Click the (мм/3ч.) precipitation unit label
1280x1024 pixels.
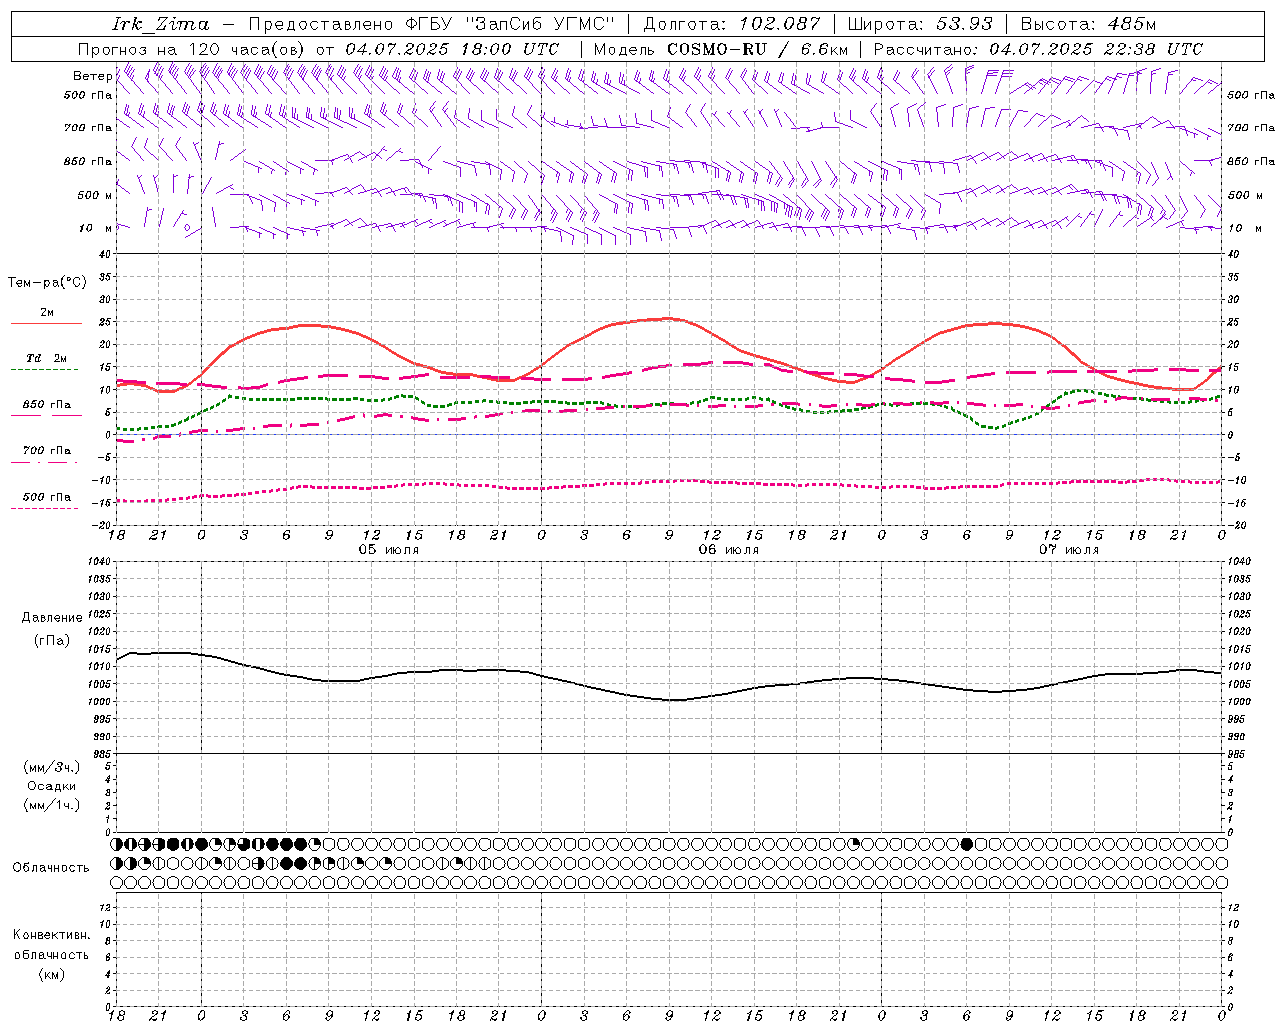coord(52,767)
